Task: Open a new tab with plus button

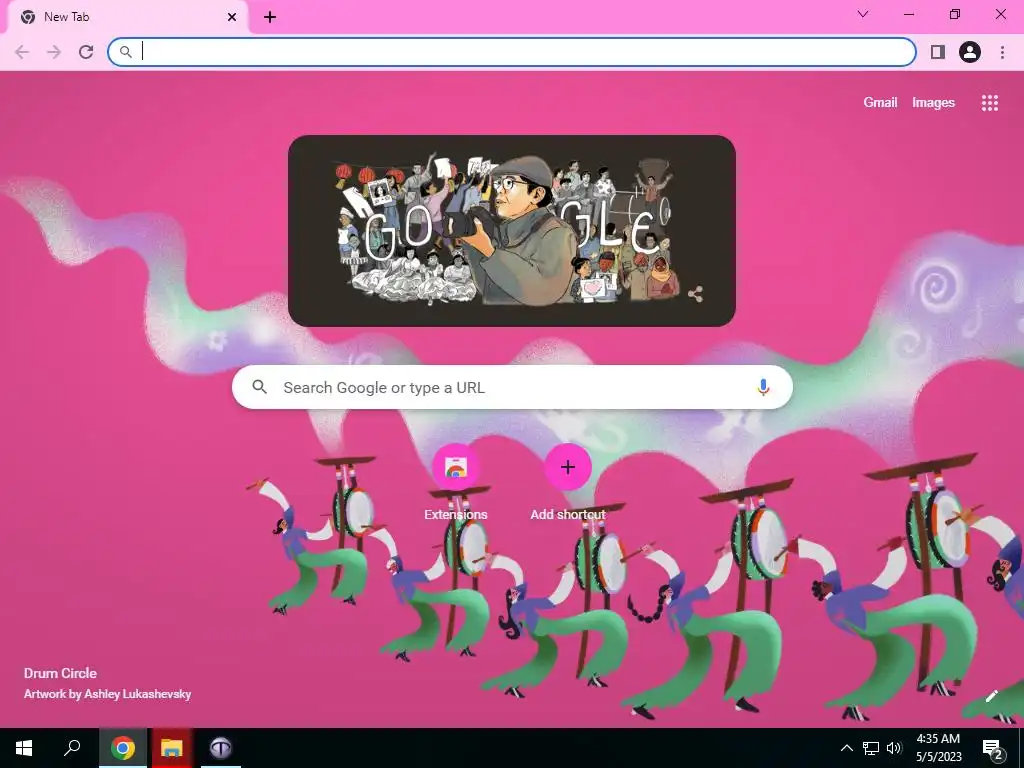Action: [x=270, y=17]
